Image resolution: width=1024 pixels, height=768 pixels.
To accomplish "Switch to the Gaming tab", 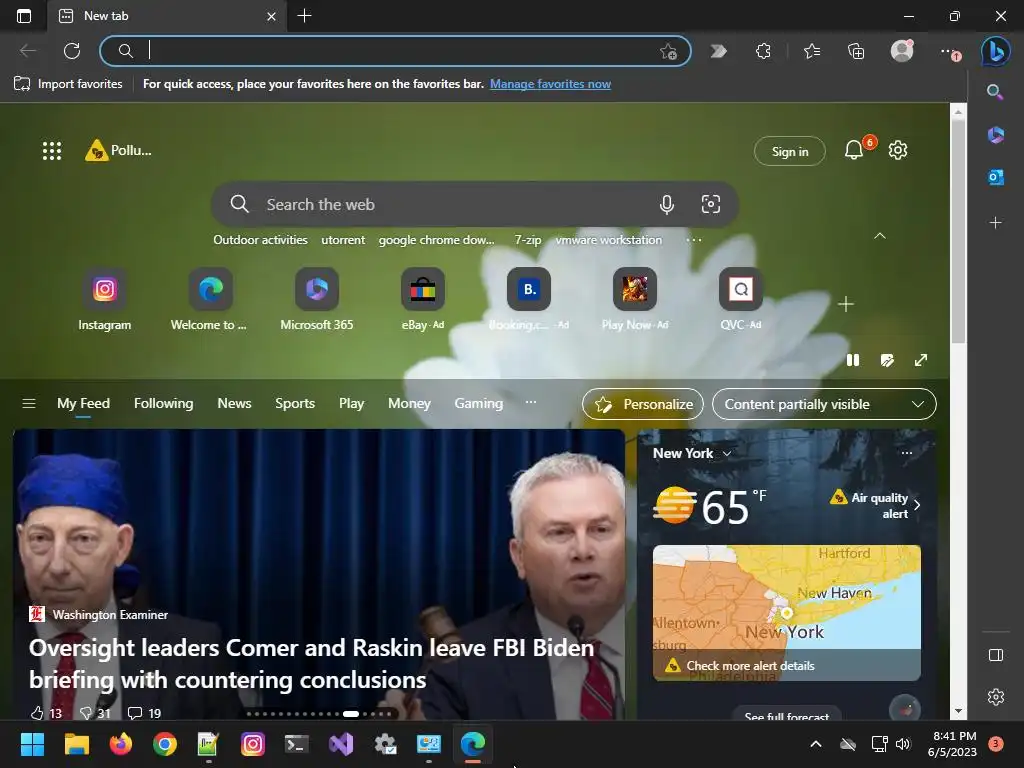I will [x=478, y=404].
